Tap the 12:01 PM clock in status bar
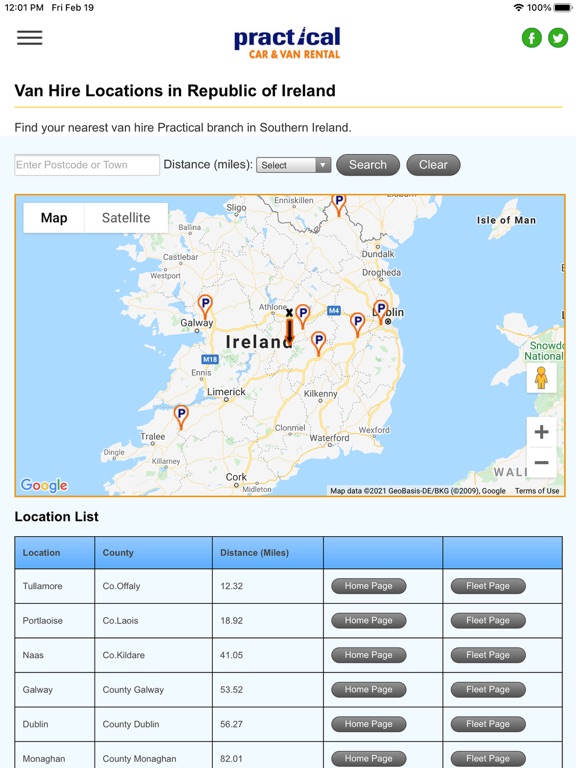Viewport: 576px width, 768px height. click(x=24, y=7)
